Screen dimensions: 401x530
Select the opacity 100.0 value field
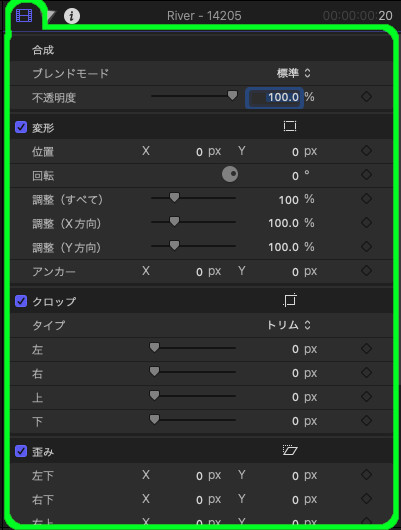[x=274, y=97]
